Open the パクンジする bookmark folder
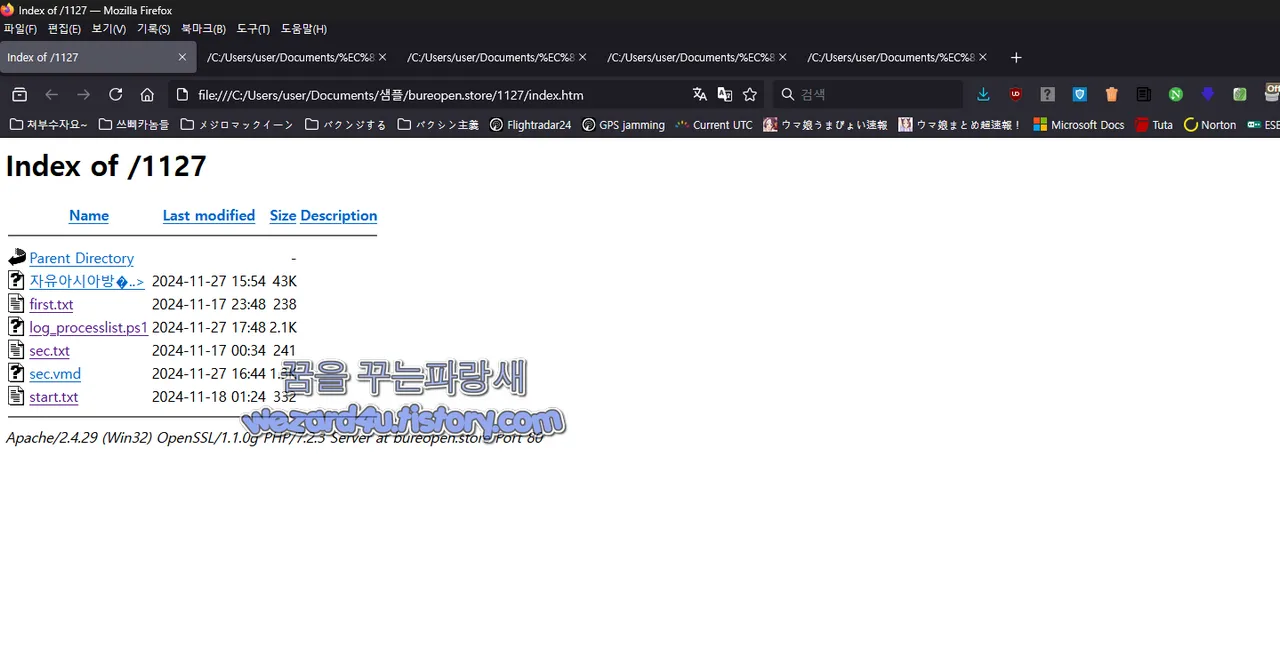Image resolution: width=1280 pixels, height=649 pixels. (x=345, y=125)
